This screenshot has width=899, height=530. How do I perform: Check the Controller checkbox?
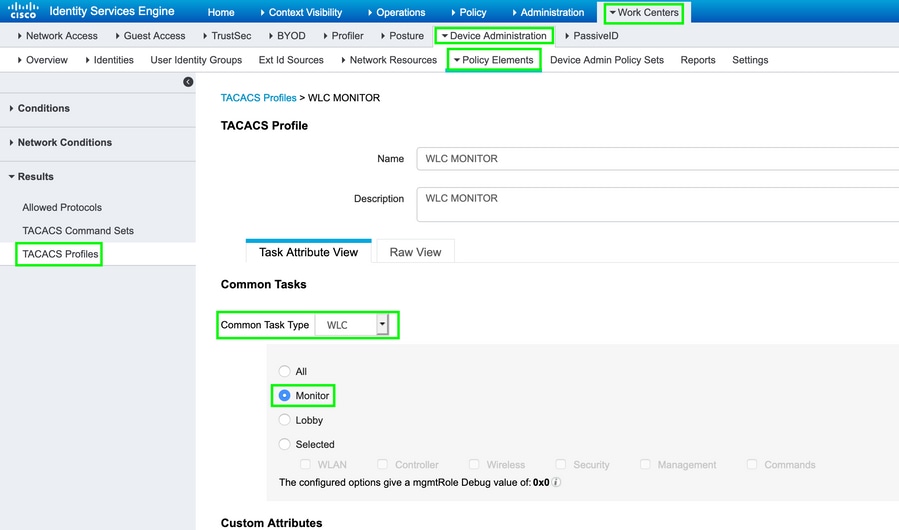(382, 464)
